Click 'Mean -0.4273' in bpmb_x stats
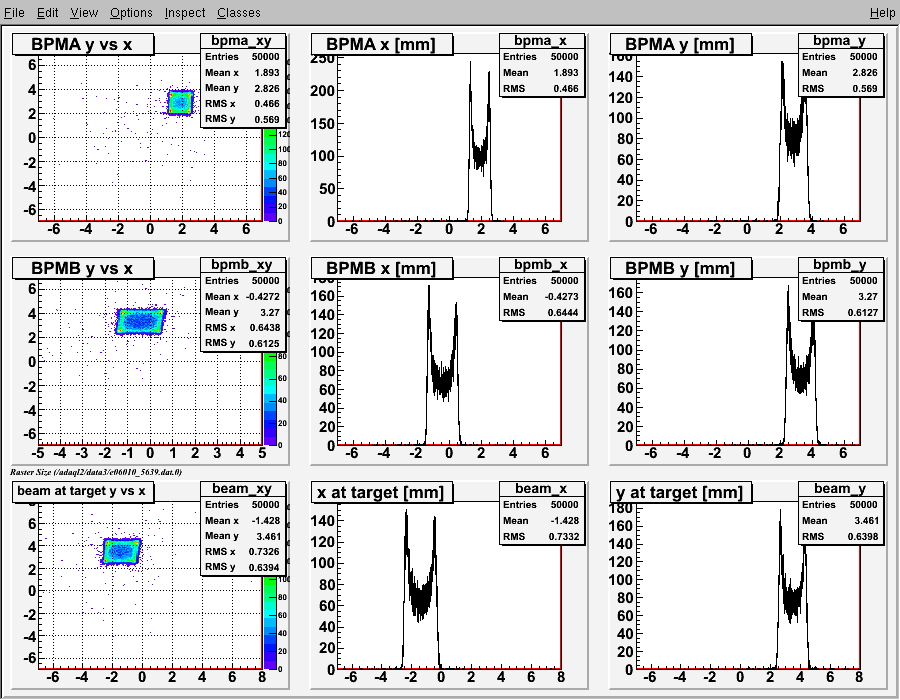This screenshot has height=700, width=900. point(541,297)
